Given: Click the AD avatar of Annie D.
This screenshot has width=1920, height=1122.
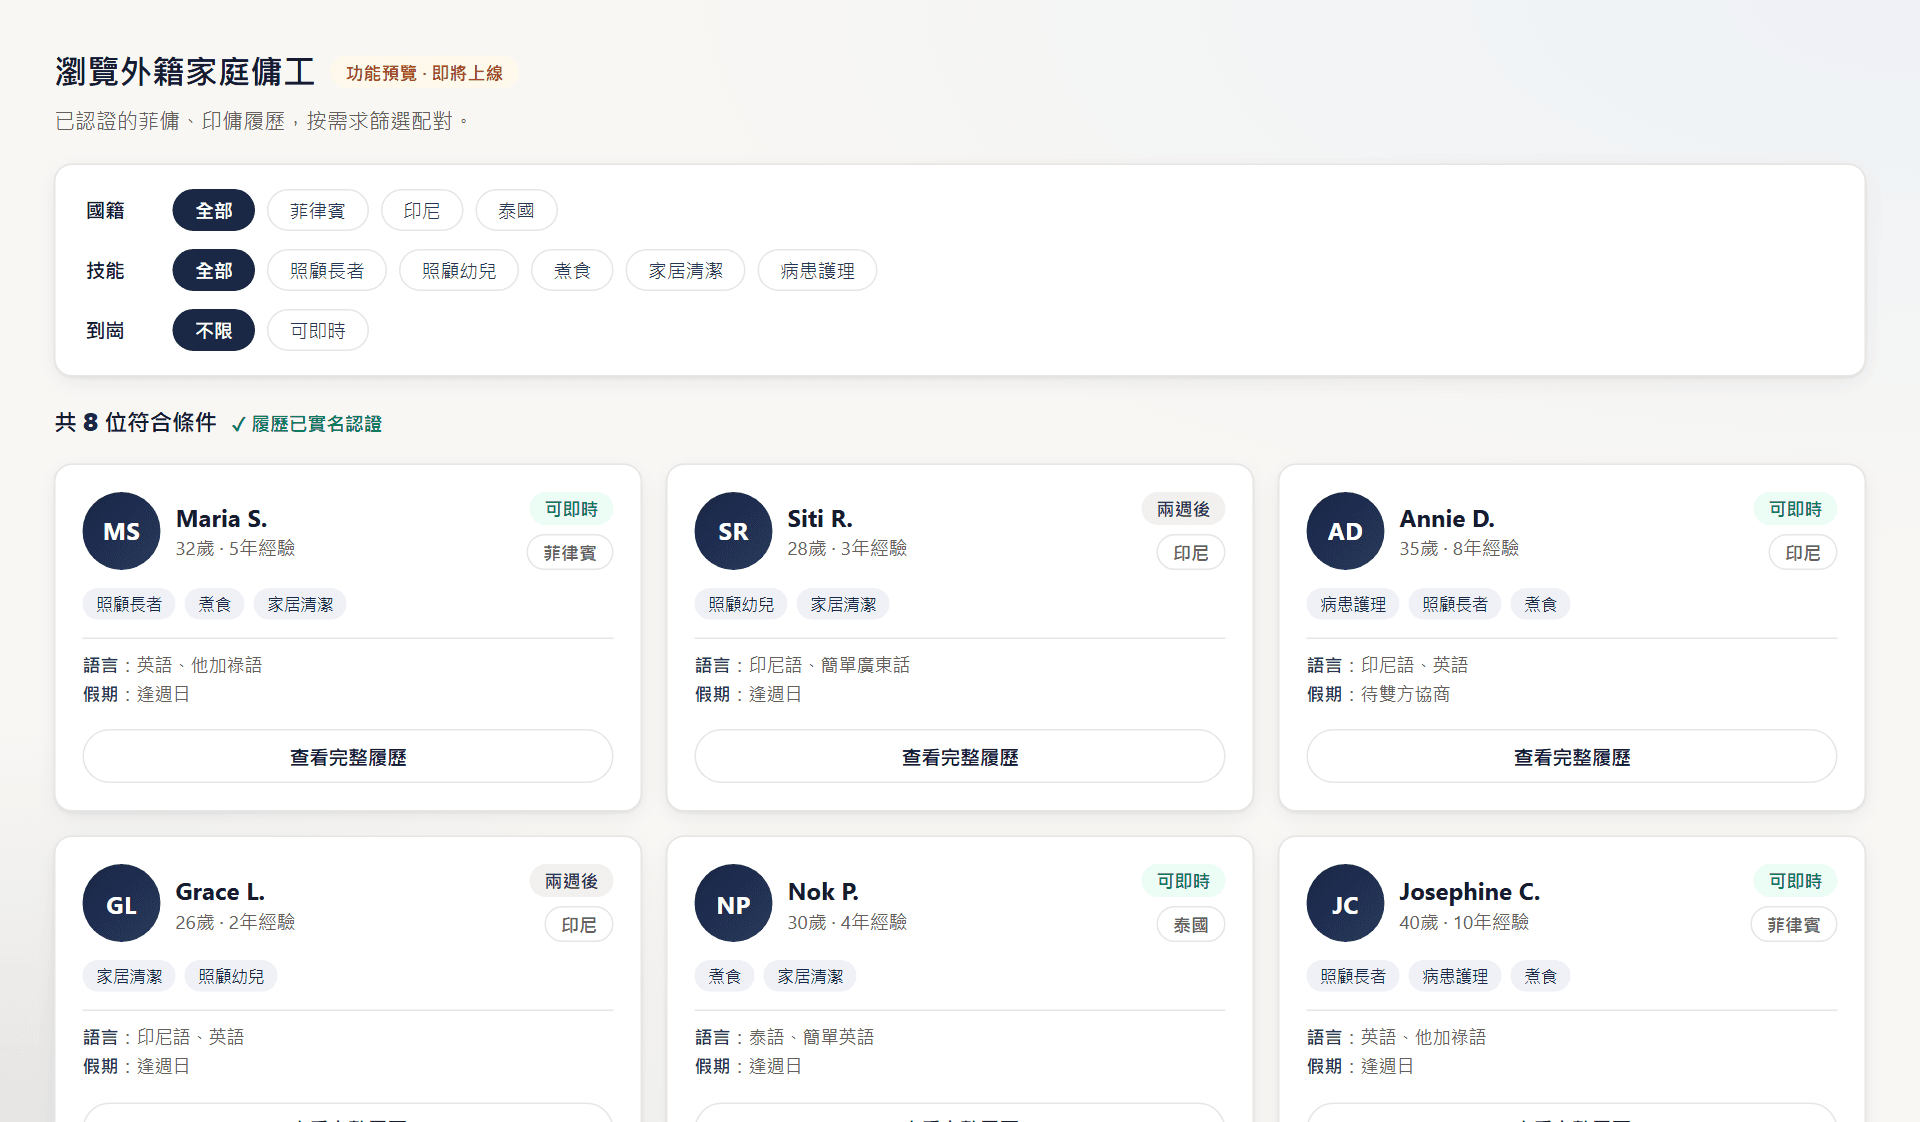Looking at the screenshot, I should 1346,531.
